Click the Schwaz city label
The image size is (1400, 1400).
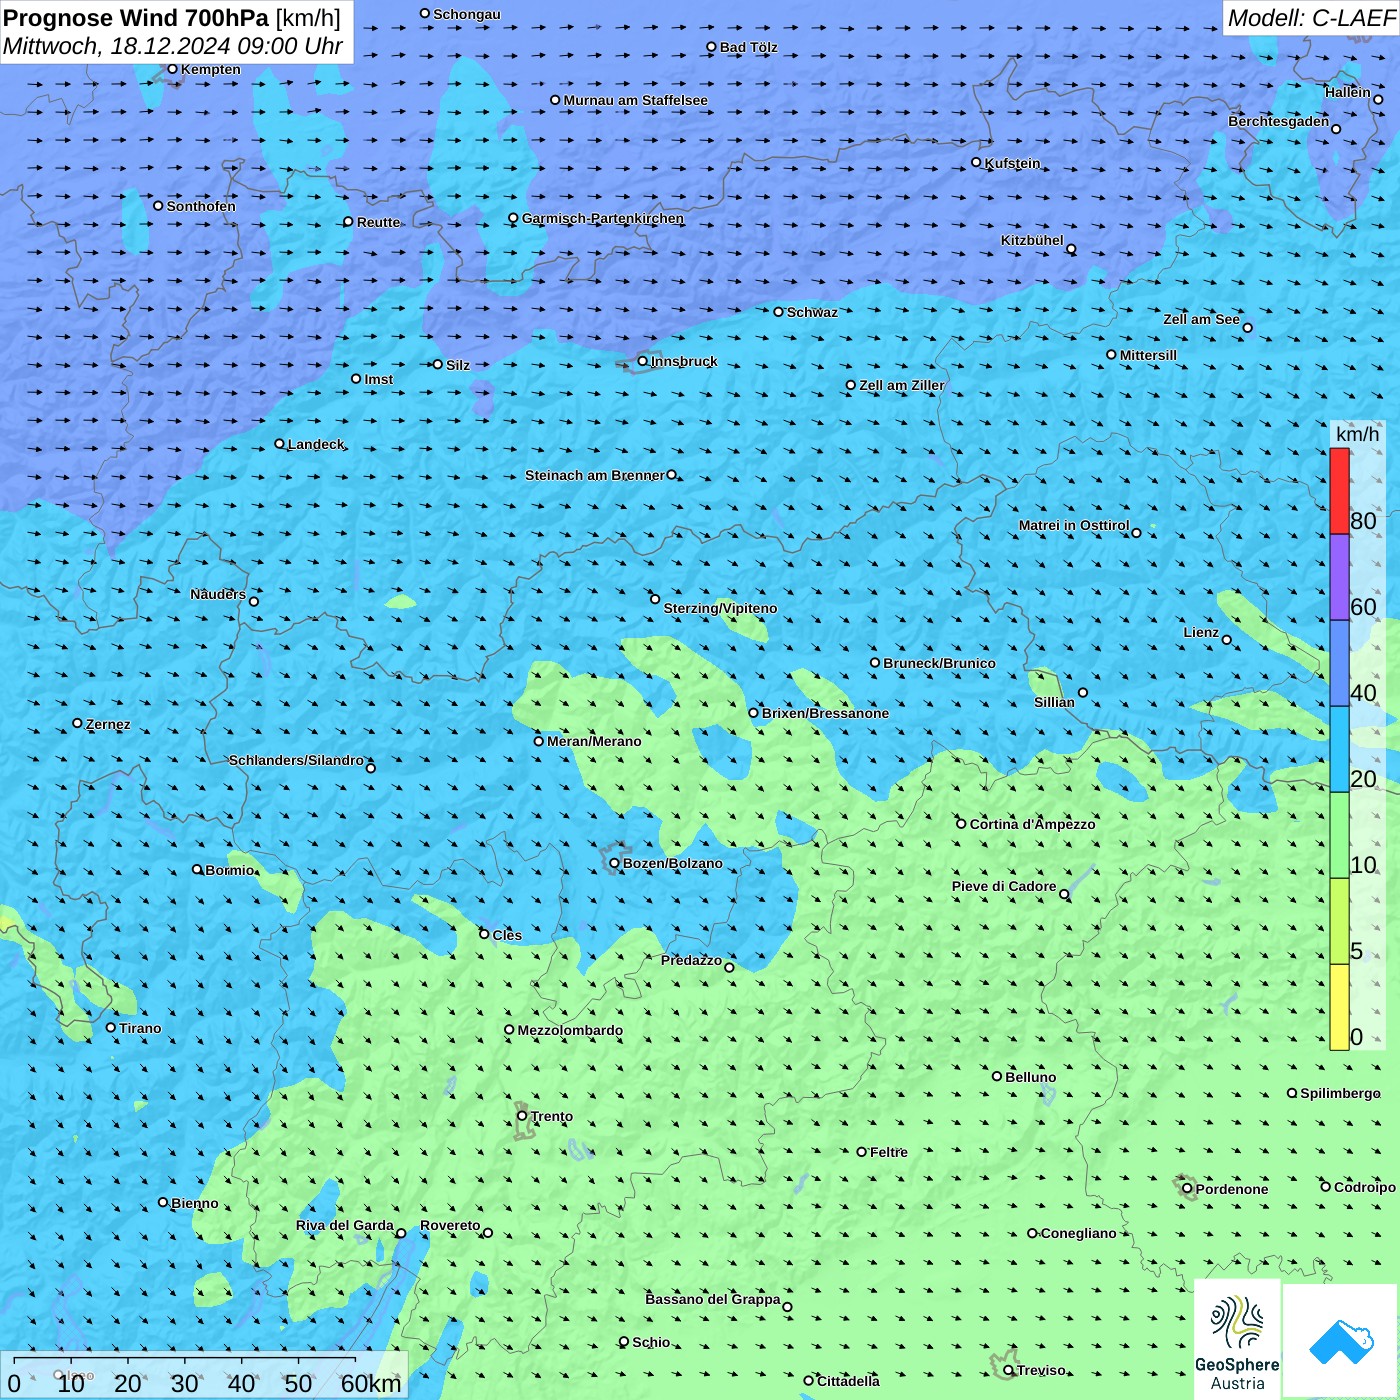(x=812, y=312)
